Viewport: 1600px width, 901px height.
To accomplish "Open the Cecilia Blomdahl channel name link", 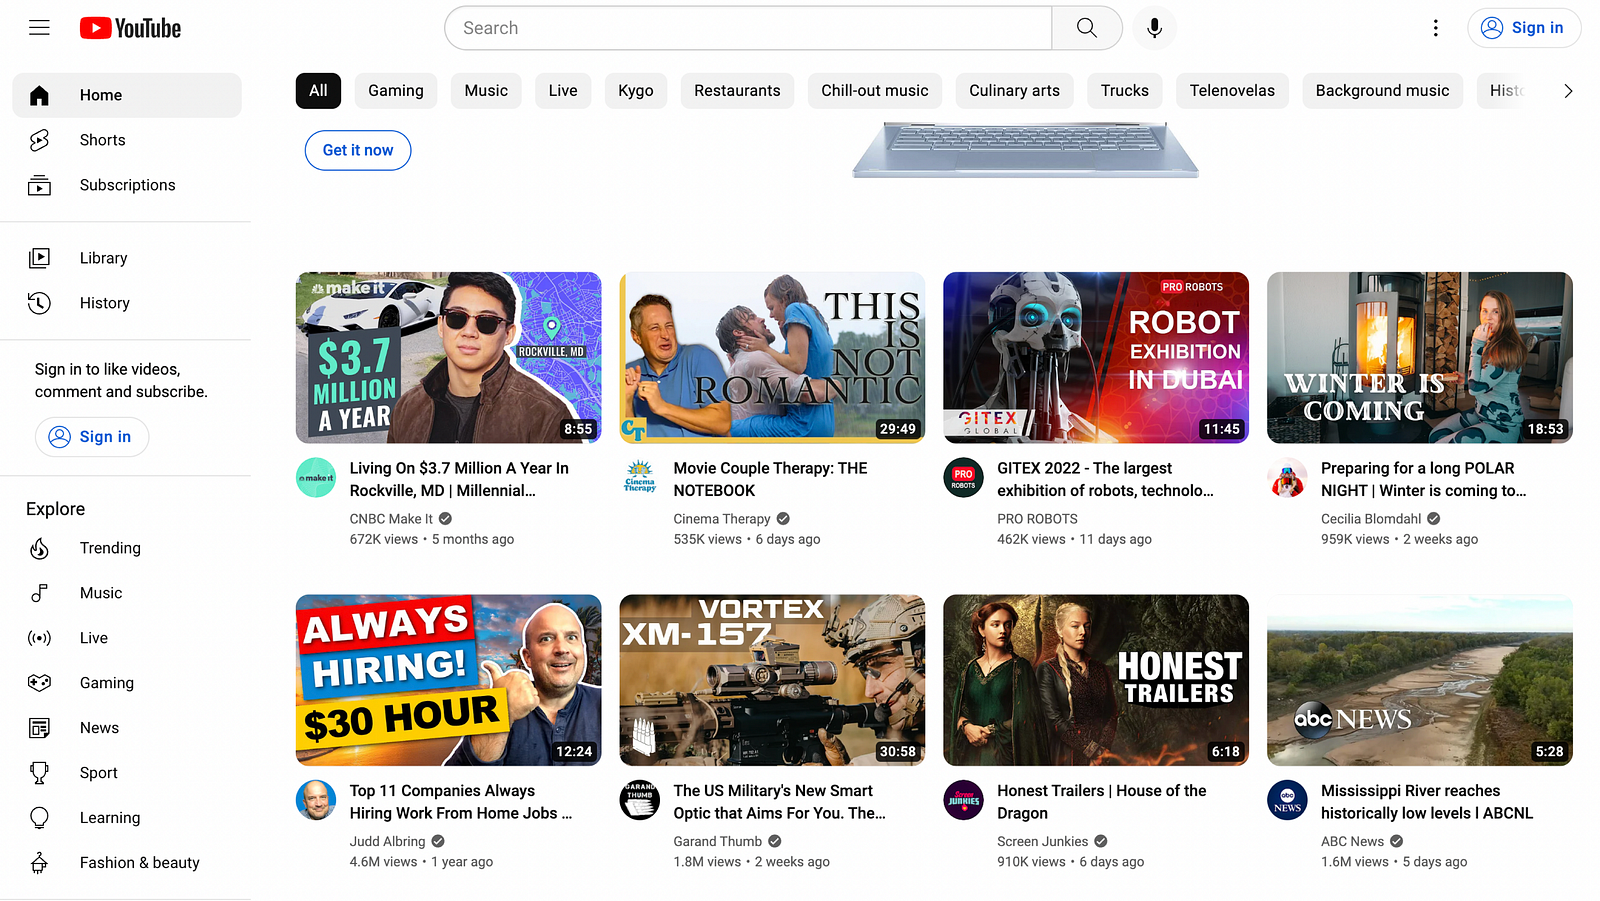I will coord(1371,519).
